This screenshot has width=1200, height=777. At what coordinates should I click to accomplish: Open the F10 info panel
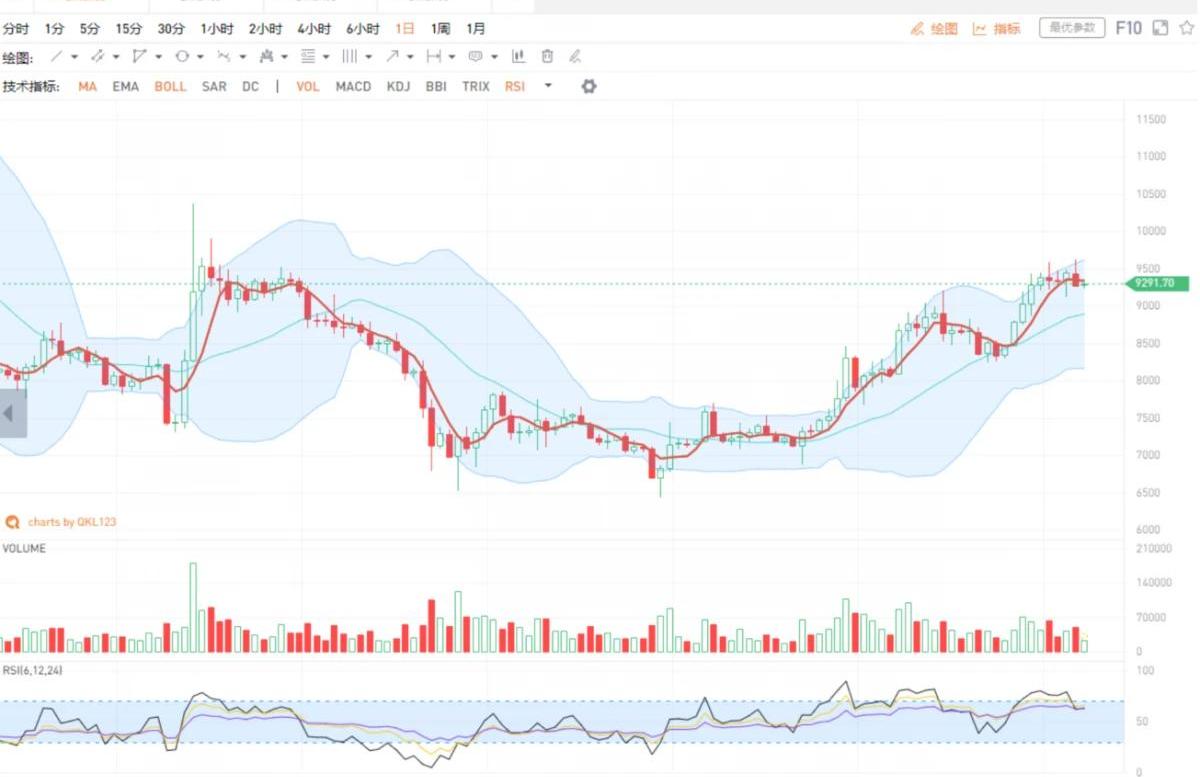pyautogui.click(x=1128, y=28)
